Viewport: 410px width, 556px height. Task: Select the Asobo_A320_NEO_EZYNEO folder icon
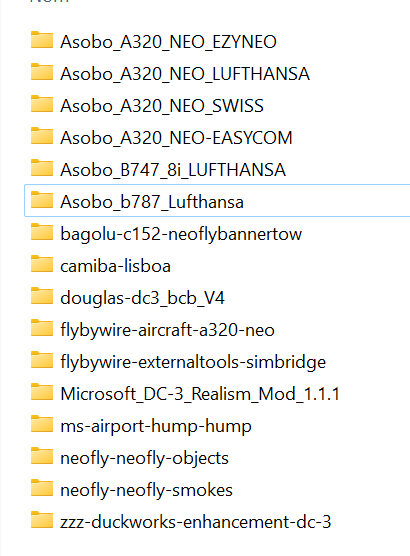click(42, 40)
